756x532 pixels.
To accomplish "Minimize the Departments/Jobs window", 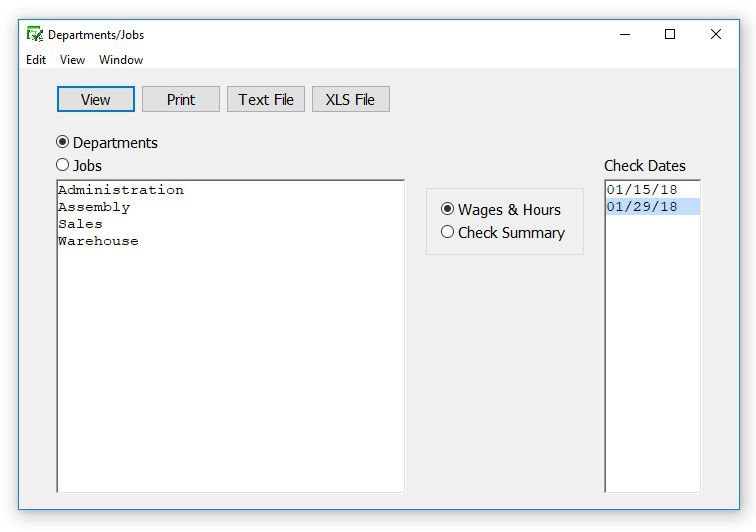I will [624, 34].
